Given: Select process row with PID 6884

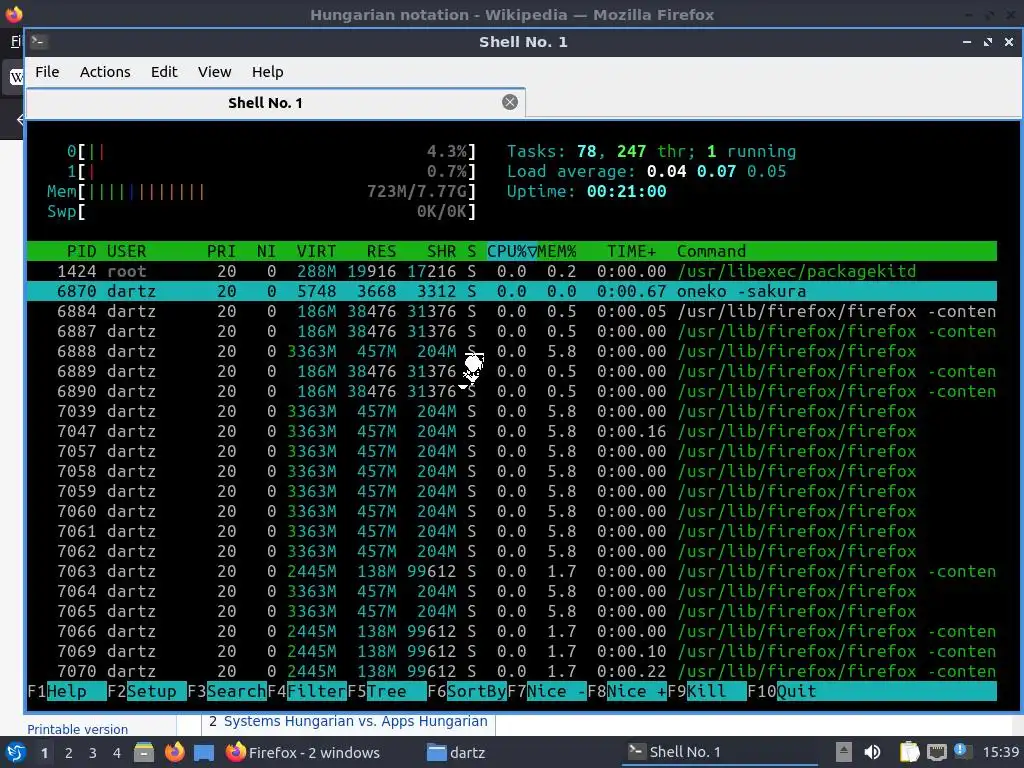Looking at the screenshot, I should tap(512, 312).
